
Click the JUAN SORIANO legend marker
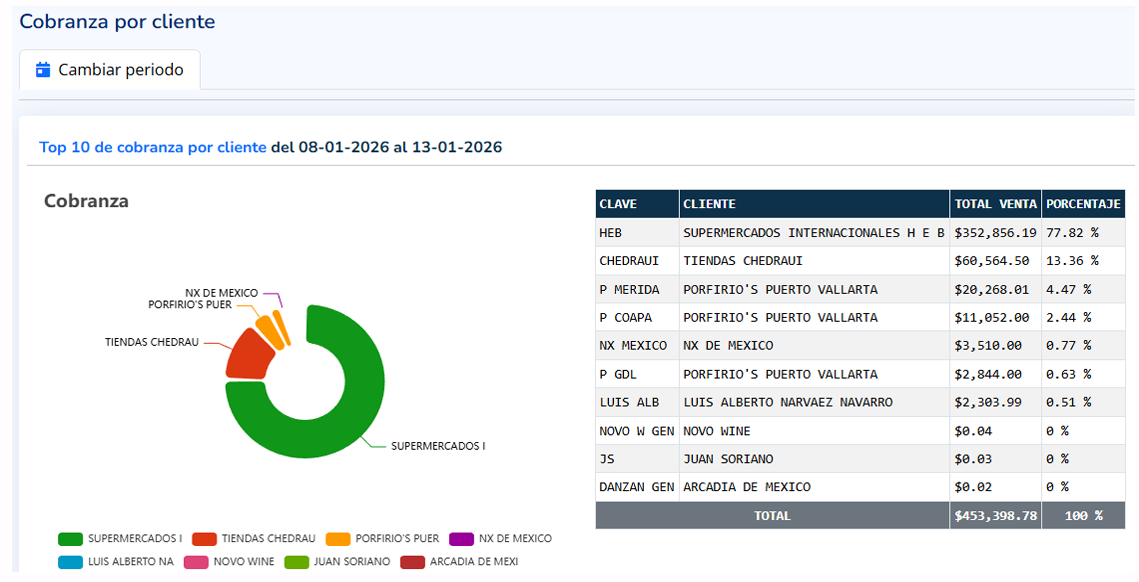pyautogui.click(x=297, y=562)
